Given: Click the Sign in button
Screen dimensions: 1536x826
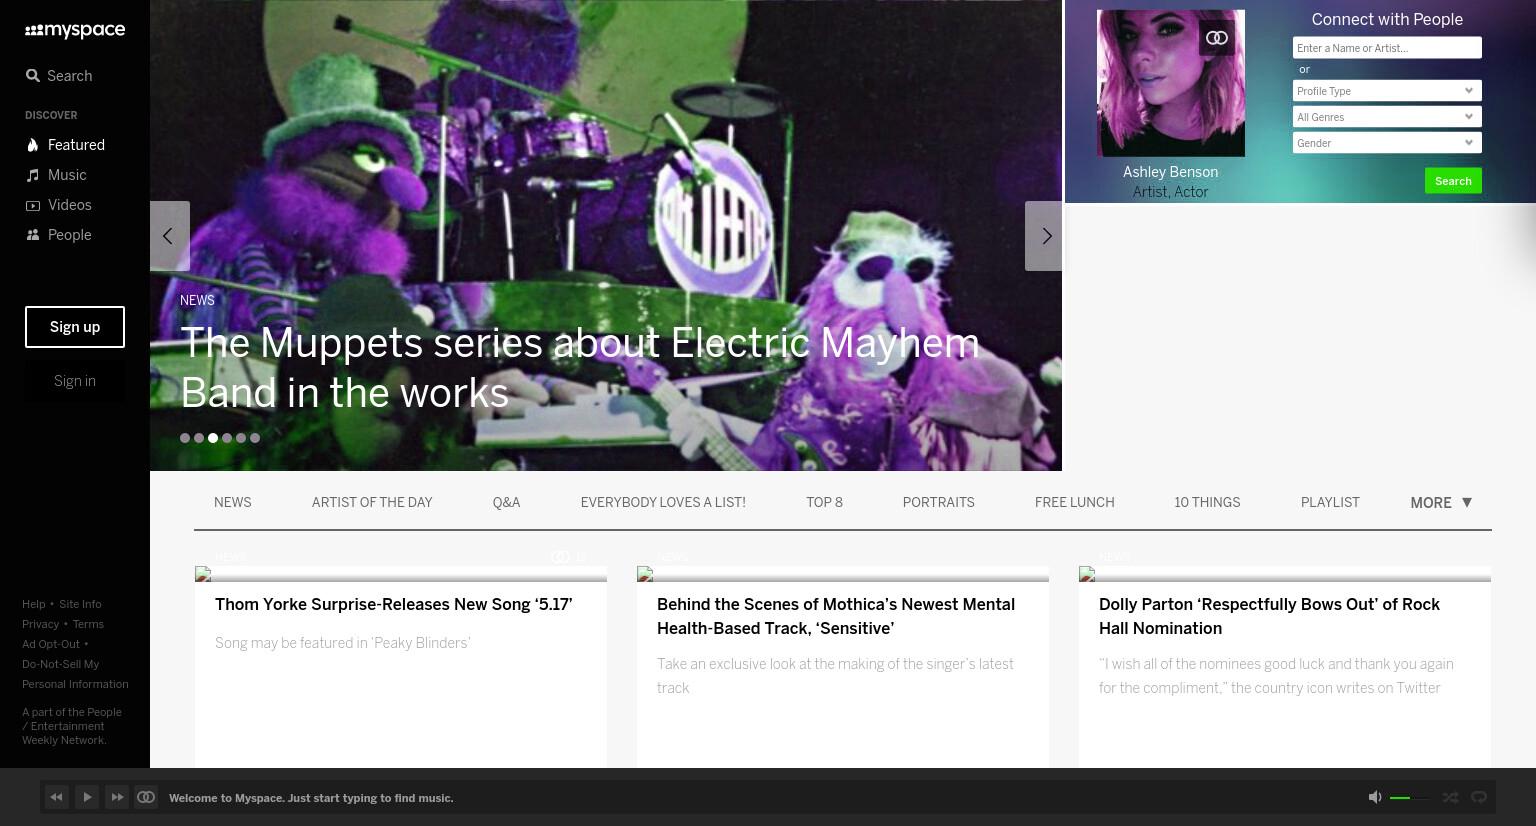Looking at the screenshot, I should click(x=75, y=381).
